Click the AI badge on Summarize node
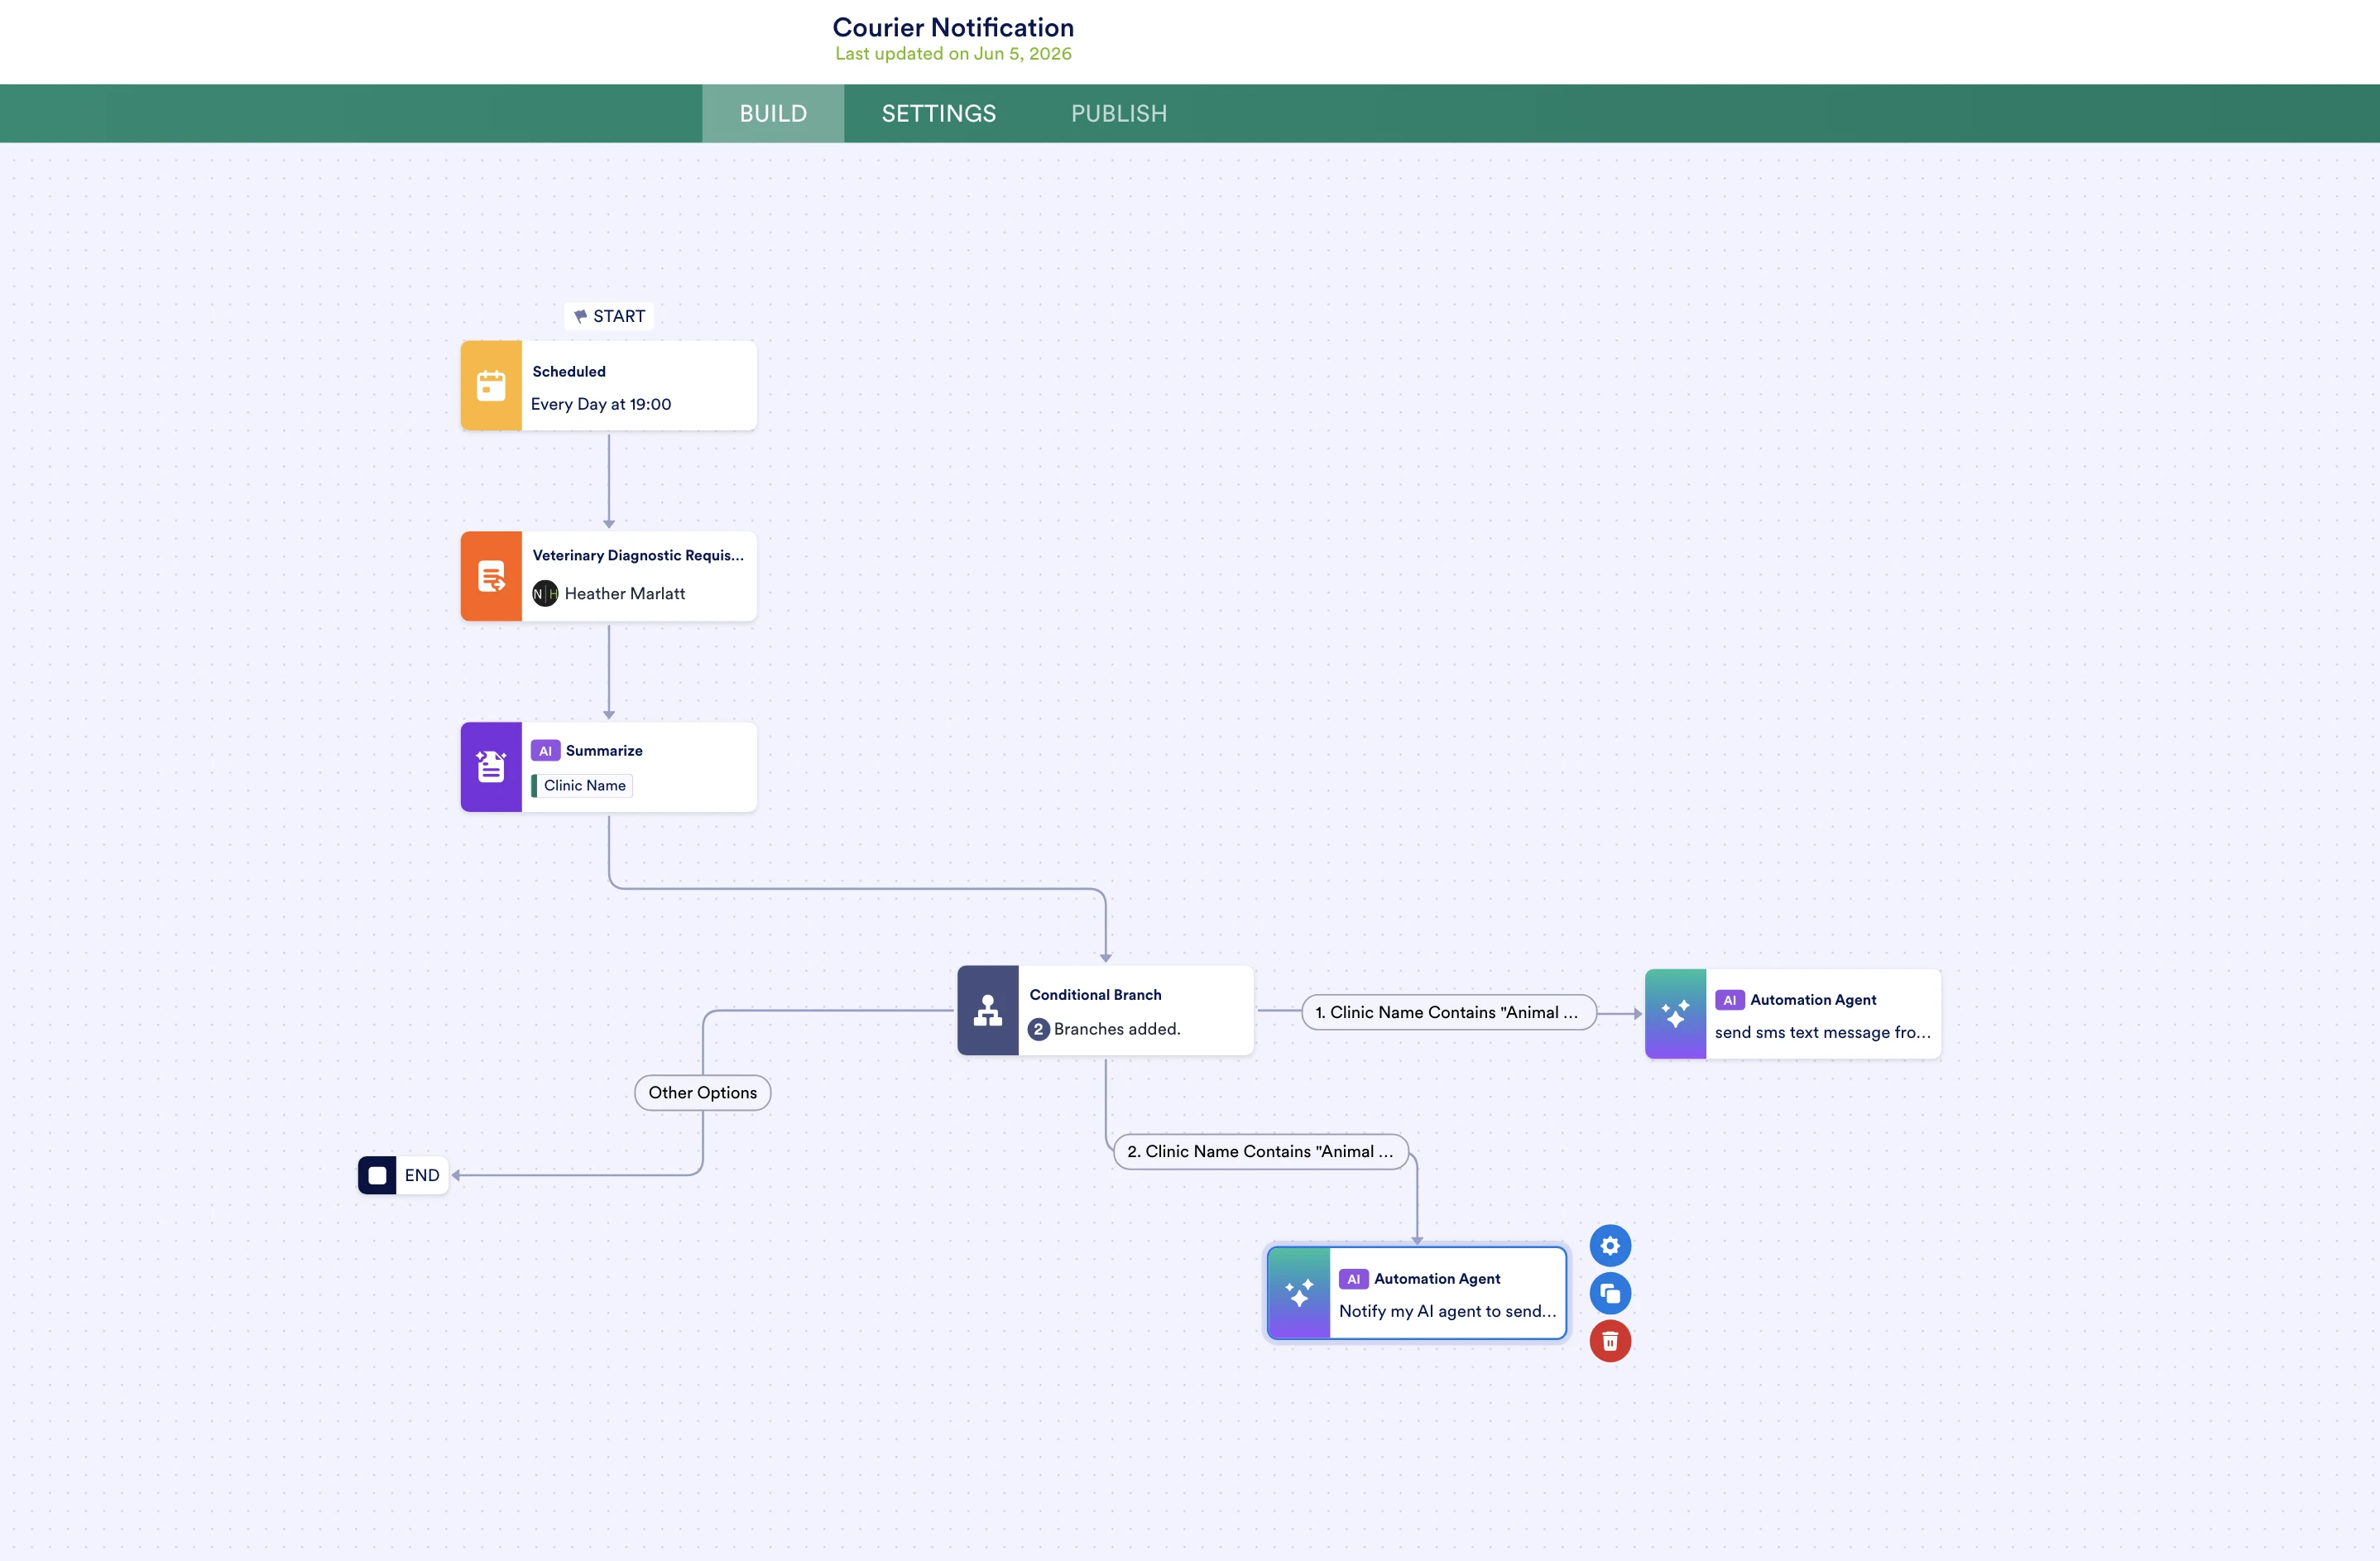The width and height of the screenshot is (2380, 1561). tap(545, 751)
